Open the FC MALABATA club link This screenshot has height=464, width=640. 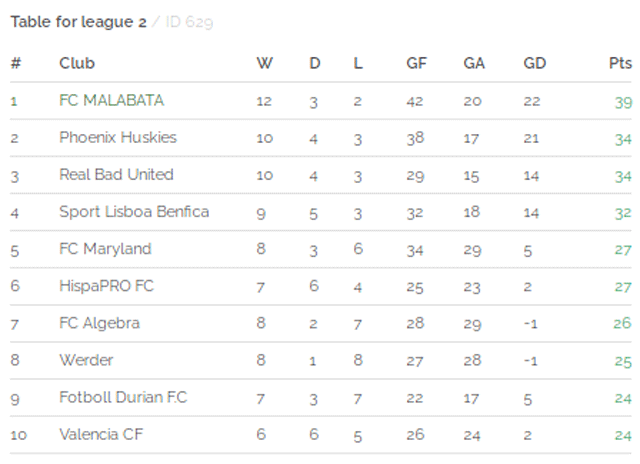pos(111,100)
